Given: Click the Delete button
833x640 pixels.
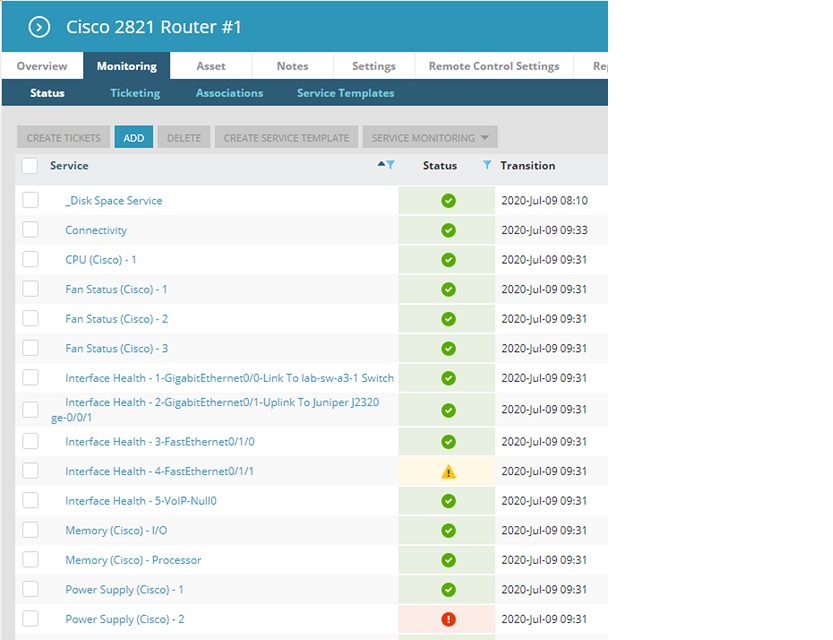Looking at the screenshot, I should coord(184,138).
